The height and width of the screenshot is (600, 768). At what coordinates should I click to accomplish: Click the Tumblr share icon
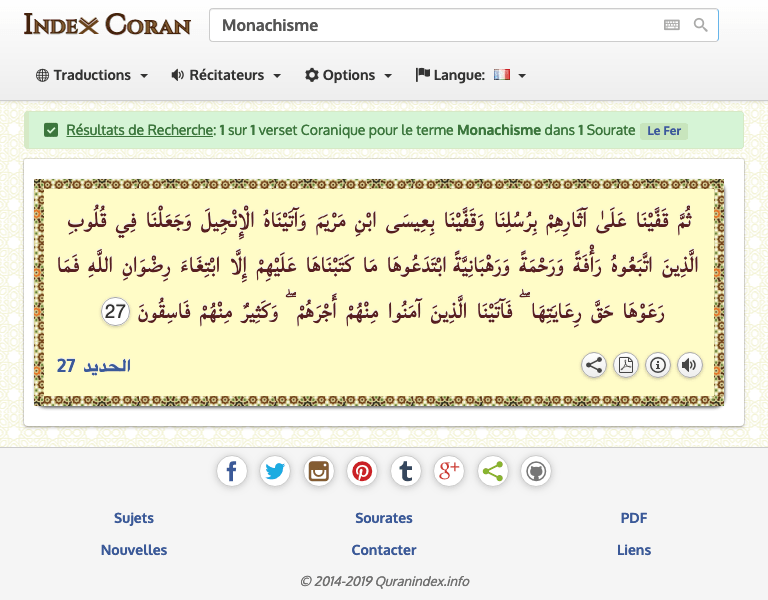pyautogui.click(x=405, y=471)
